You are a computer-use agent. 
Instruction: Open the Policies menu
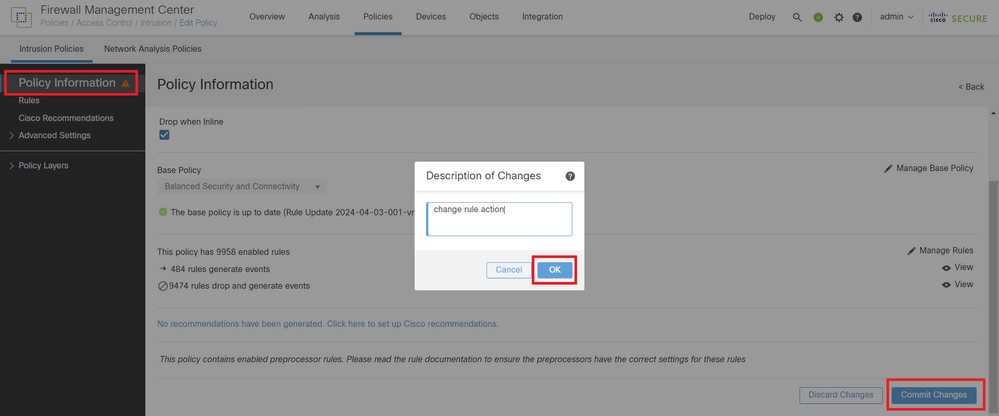click(378, 17)
